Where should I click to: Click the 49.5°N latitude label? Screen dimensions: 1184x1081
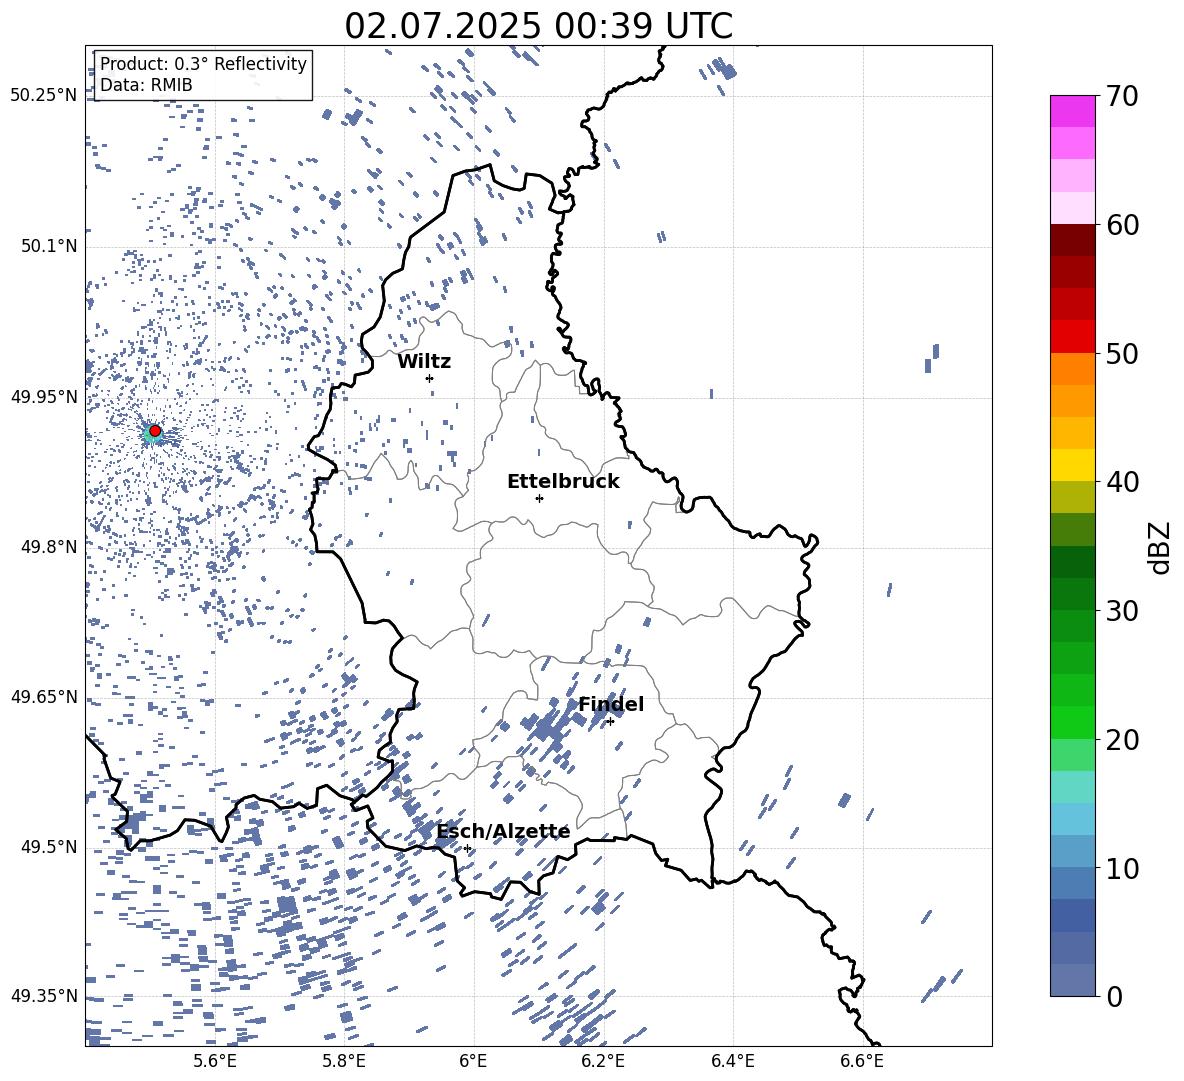[x=49, y=847]
